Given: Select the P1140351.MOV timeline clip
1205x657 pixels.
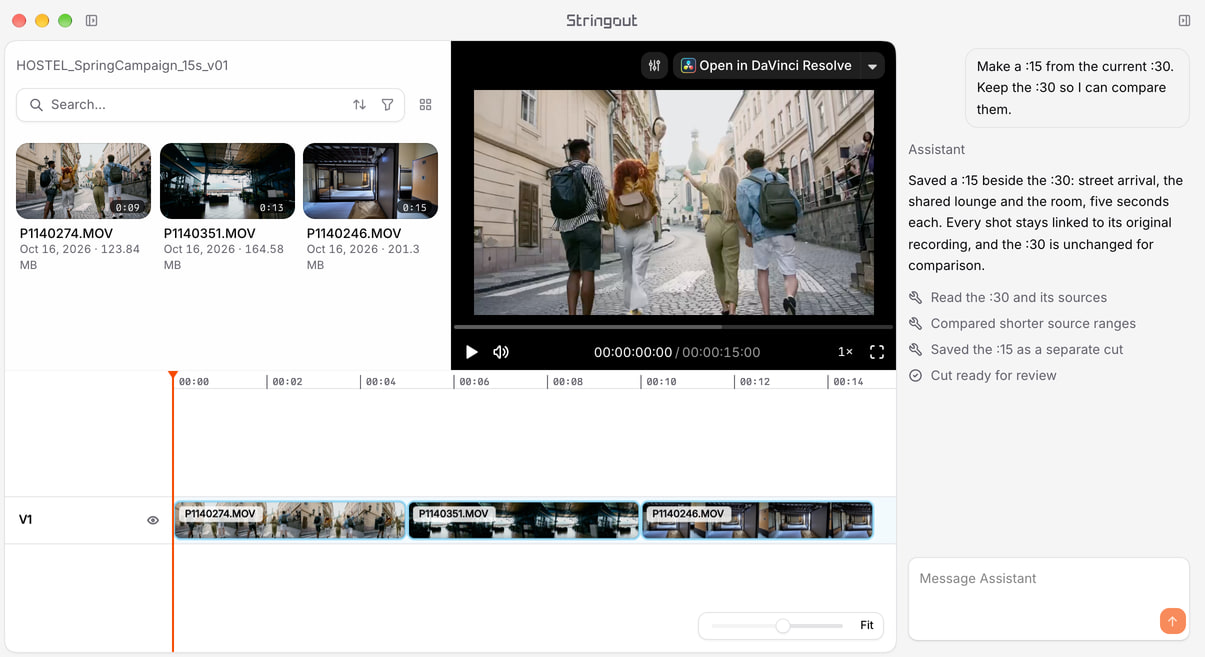Looking at the screenshot, I should point(524,520).
